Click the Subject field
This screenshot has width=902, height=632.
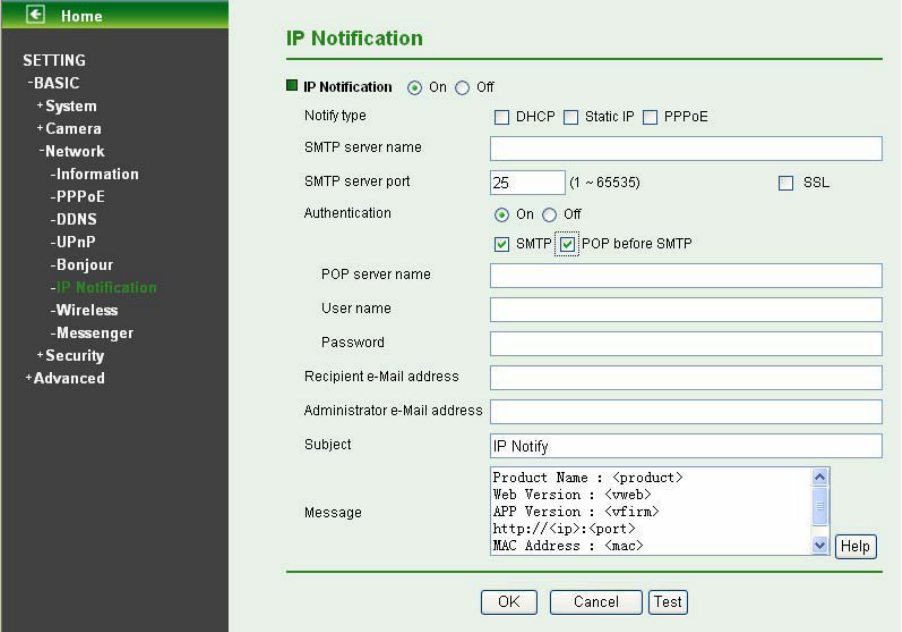click(x=686, y=446)
